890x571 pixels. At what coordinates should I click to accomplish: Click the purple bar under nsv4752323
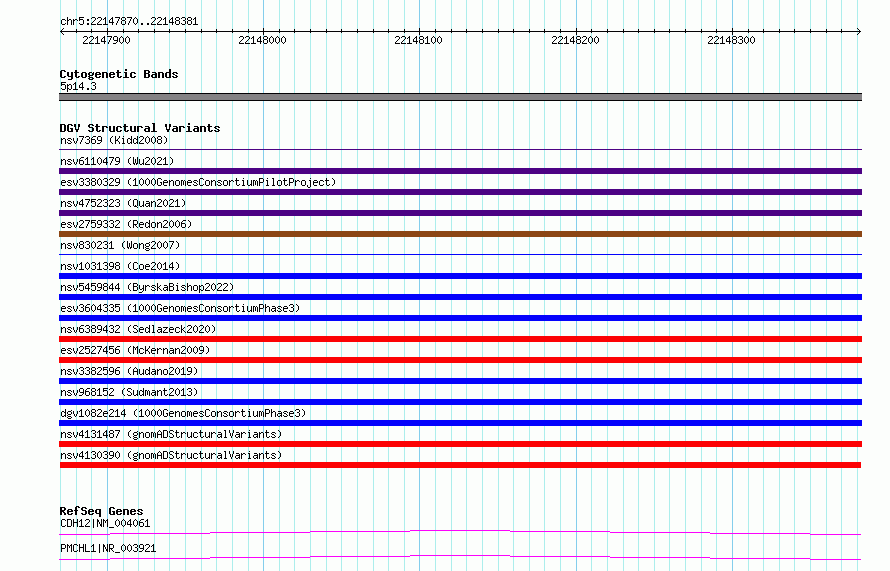460,213
